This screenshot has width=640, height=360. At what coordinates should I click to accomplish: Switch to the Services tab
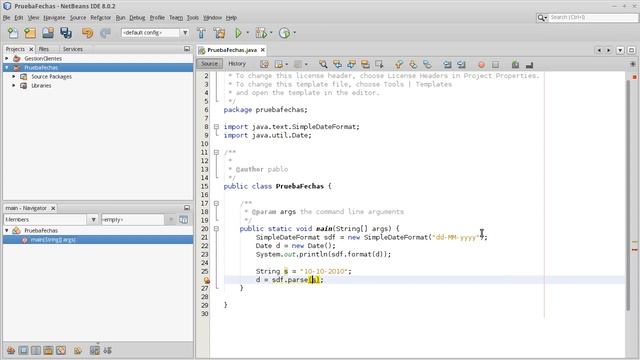tap(73, 49)
